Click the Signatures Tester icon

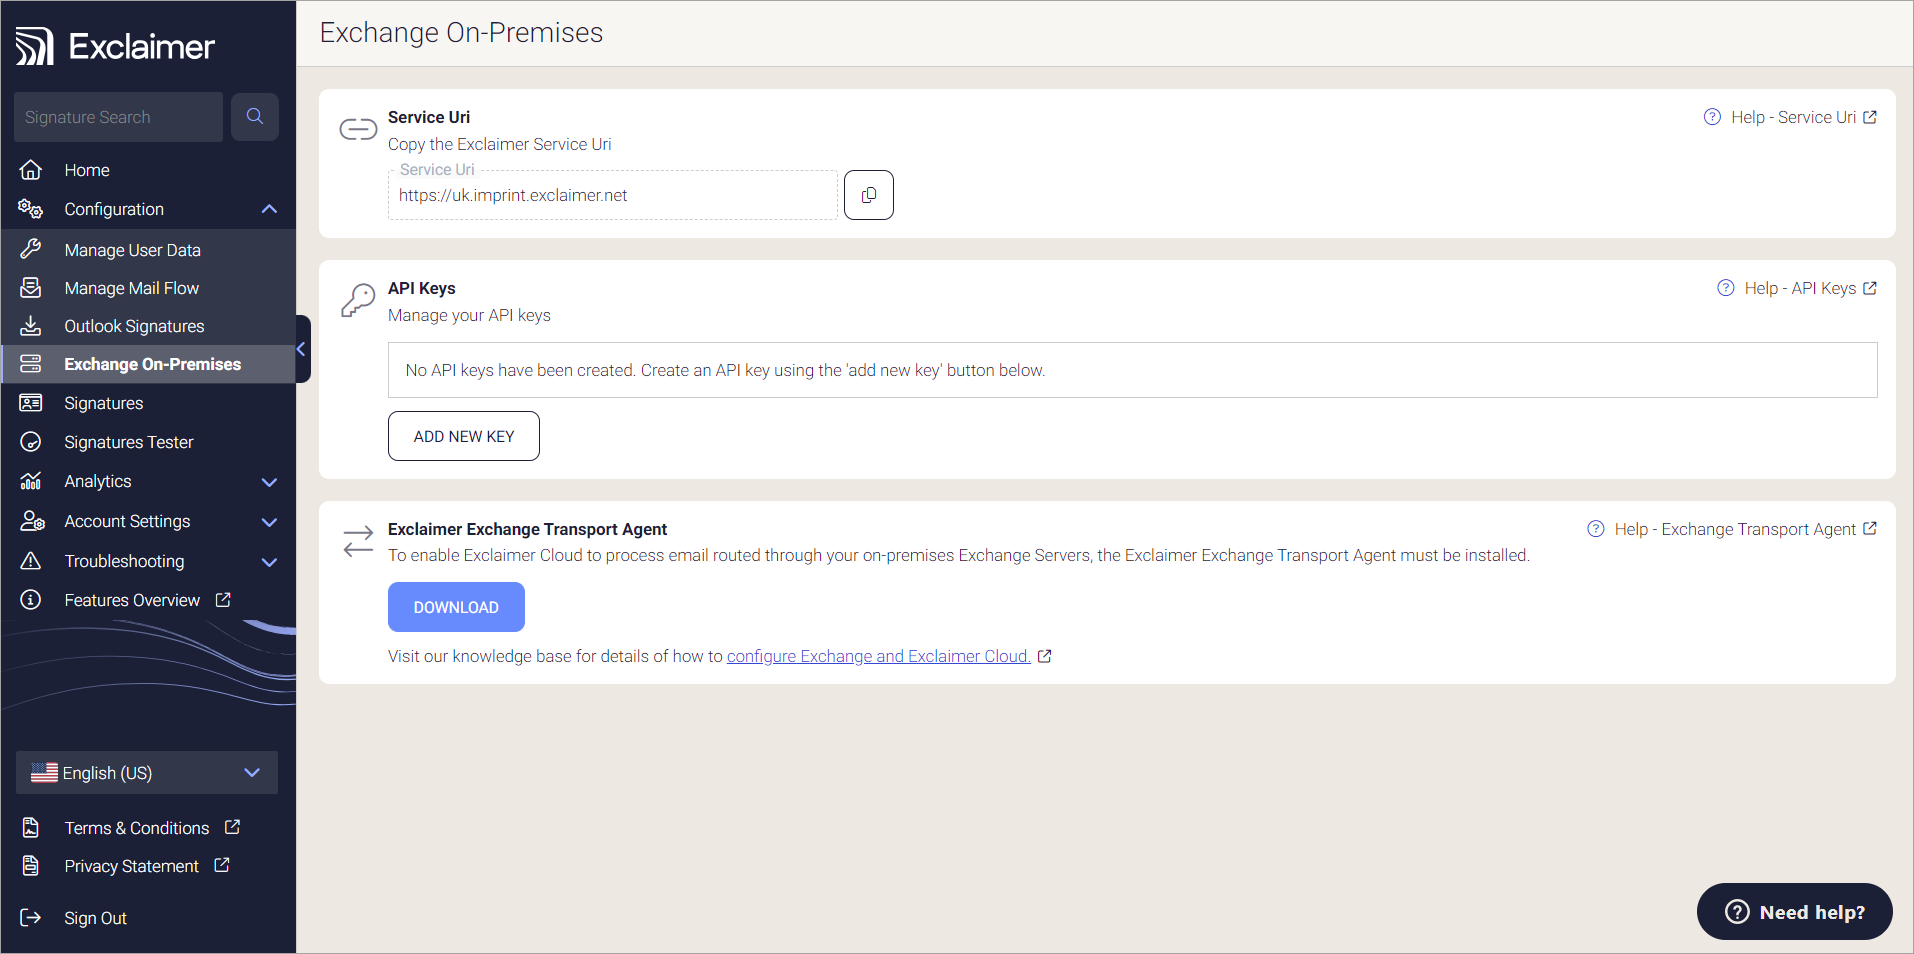click(31, 441)
